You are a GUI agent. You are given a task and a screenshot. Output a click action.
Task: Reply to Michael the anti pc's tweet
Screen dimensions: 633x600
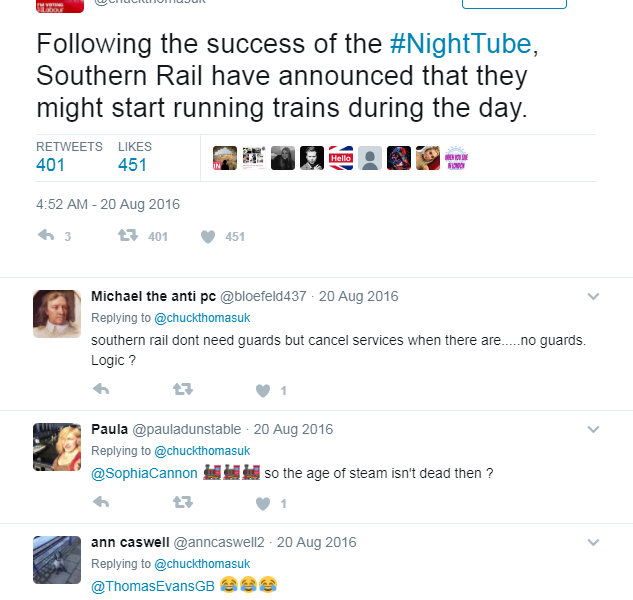click(x=100, y=390)
